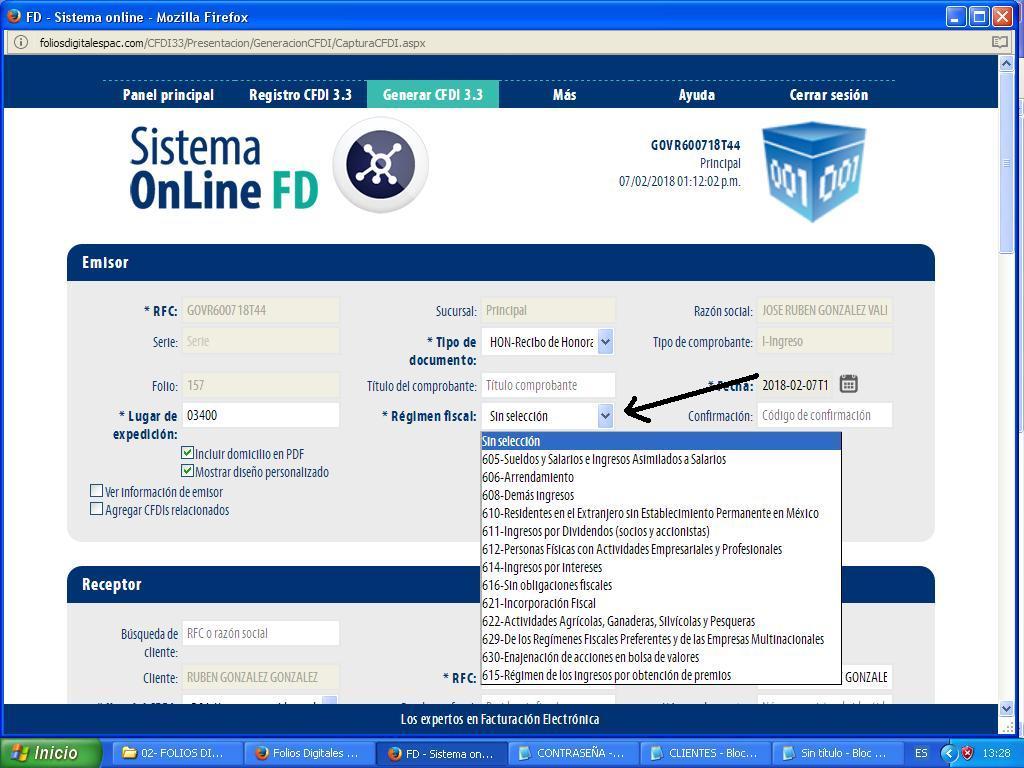Open CLIENTES - Bloc taskbar item
The image size is (1024, 768).
tap(705, 753)
